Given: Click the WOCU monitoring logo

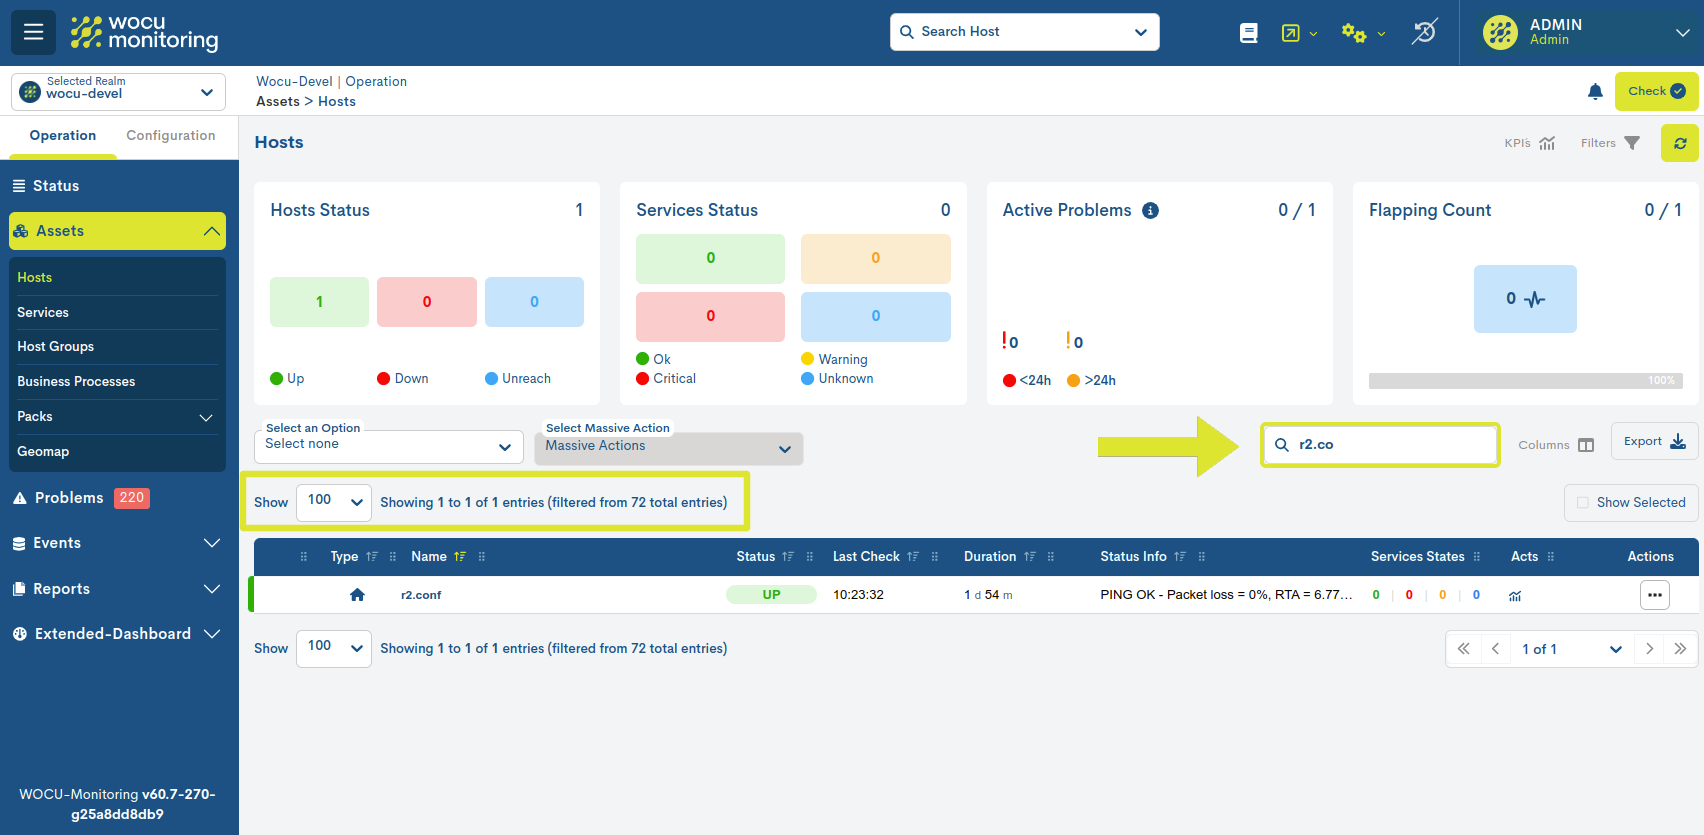Looking at the screenshot, I should 144,33.
